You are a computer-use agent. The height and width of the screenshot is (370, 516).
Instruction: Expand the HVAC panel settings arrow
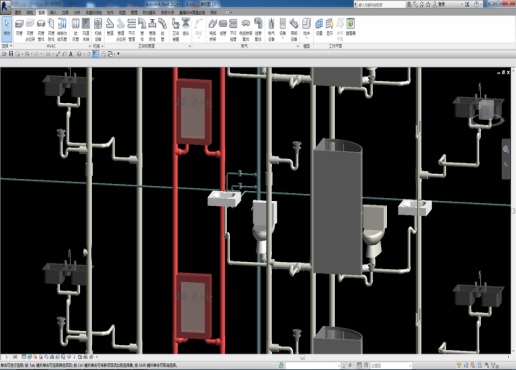(89, 46)
